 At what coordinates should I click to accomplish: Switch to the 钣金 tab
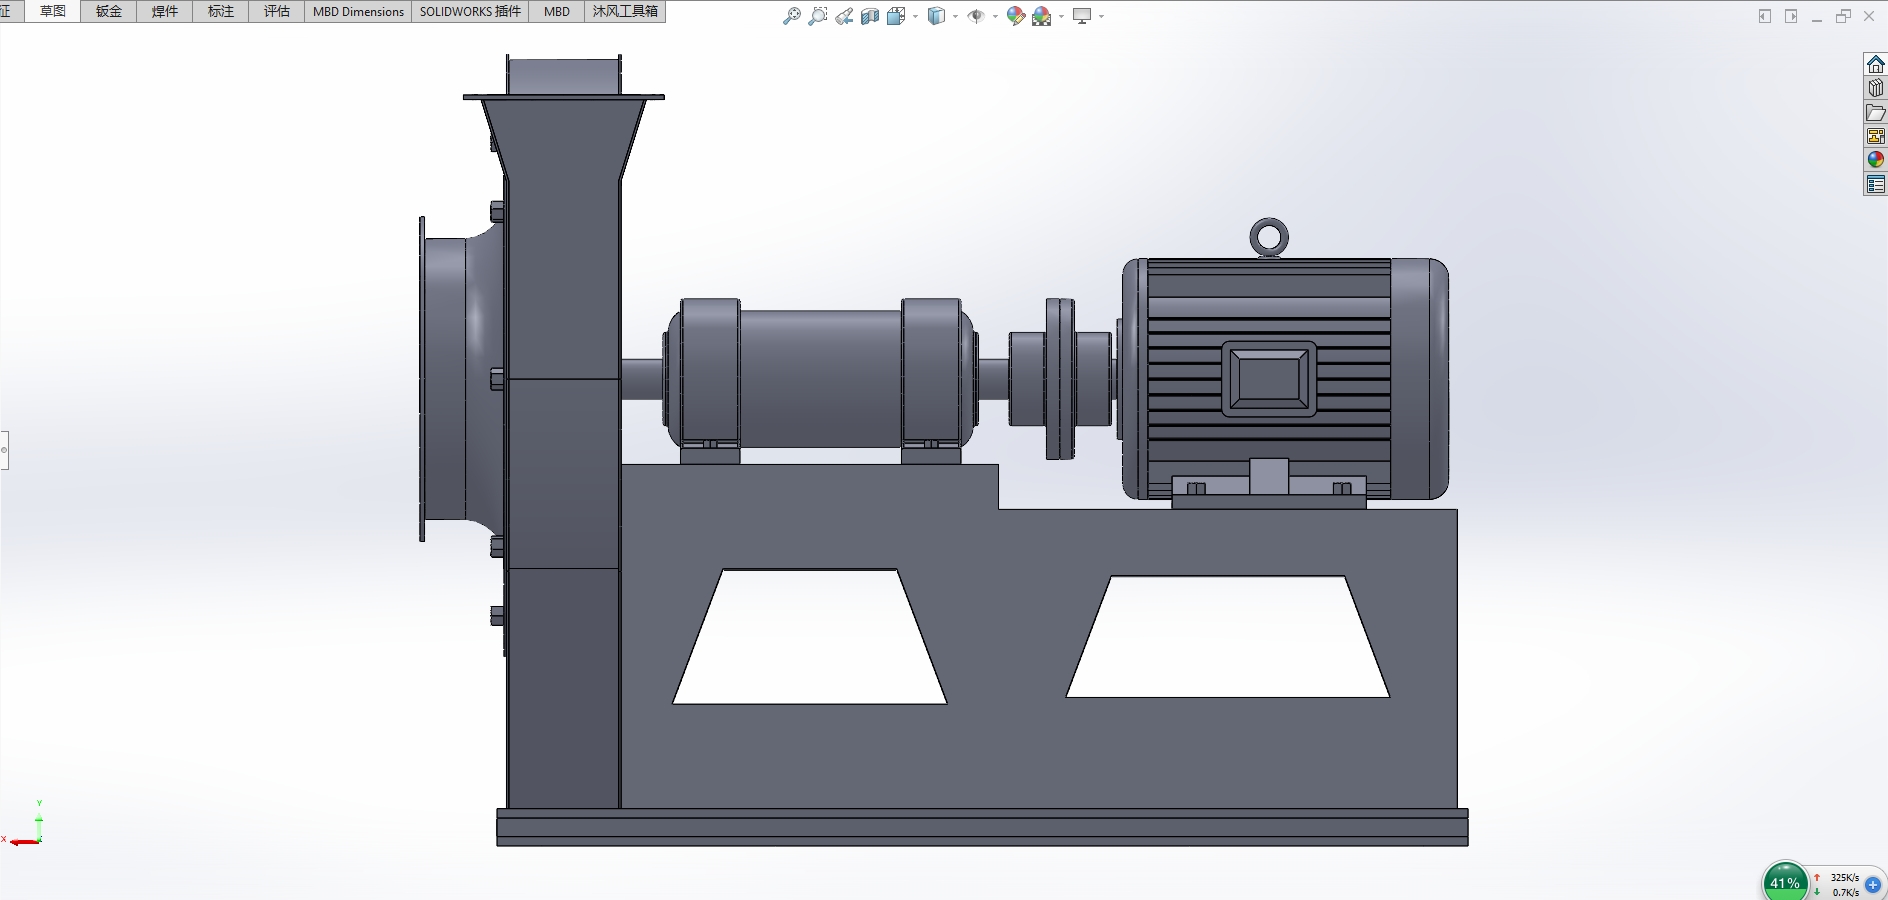point(109,12)
